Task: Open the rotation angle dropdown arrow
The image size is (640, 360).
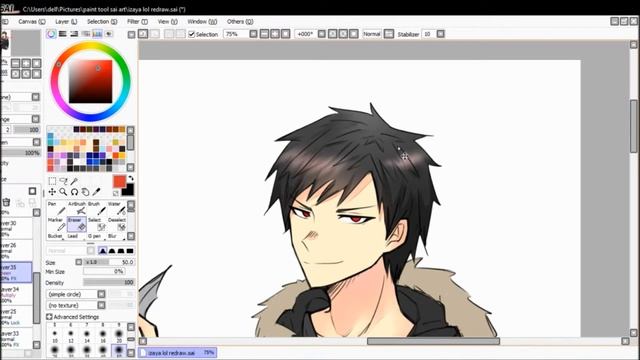Action: pos(322,34)
